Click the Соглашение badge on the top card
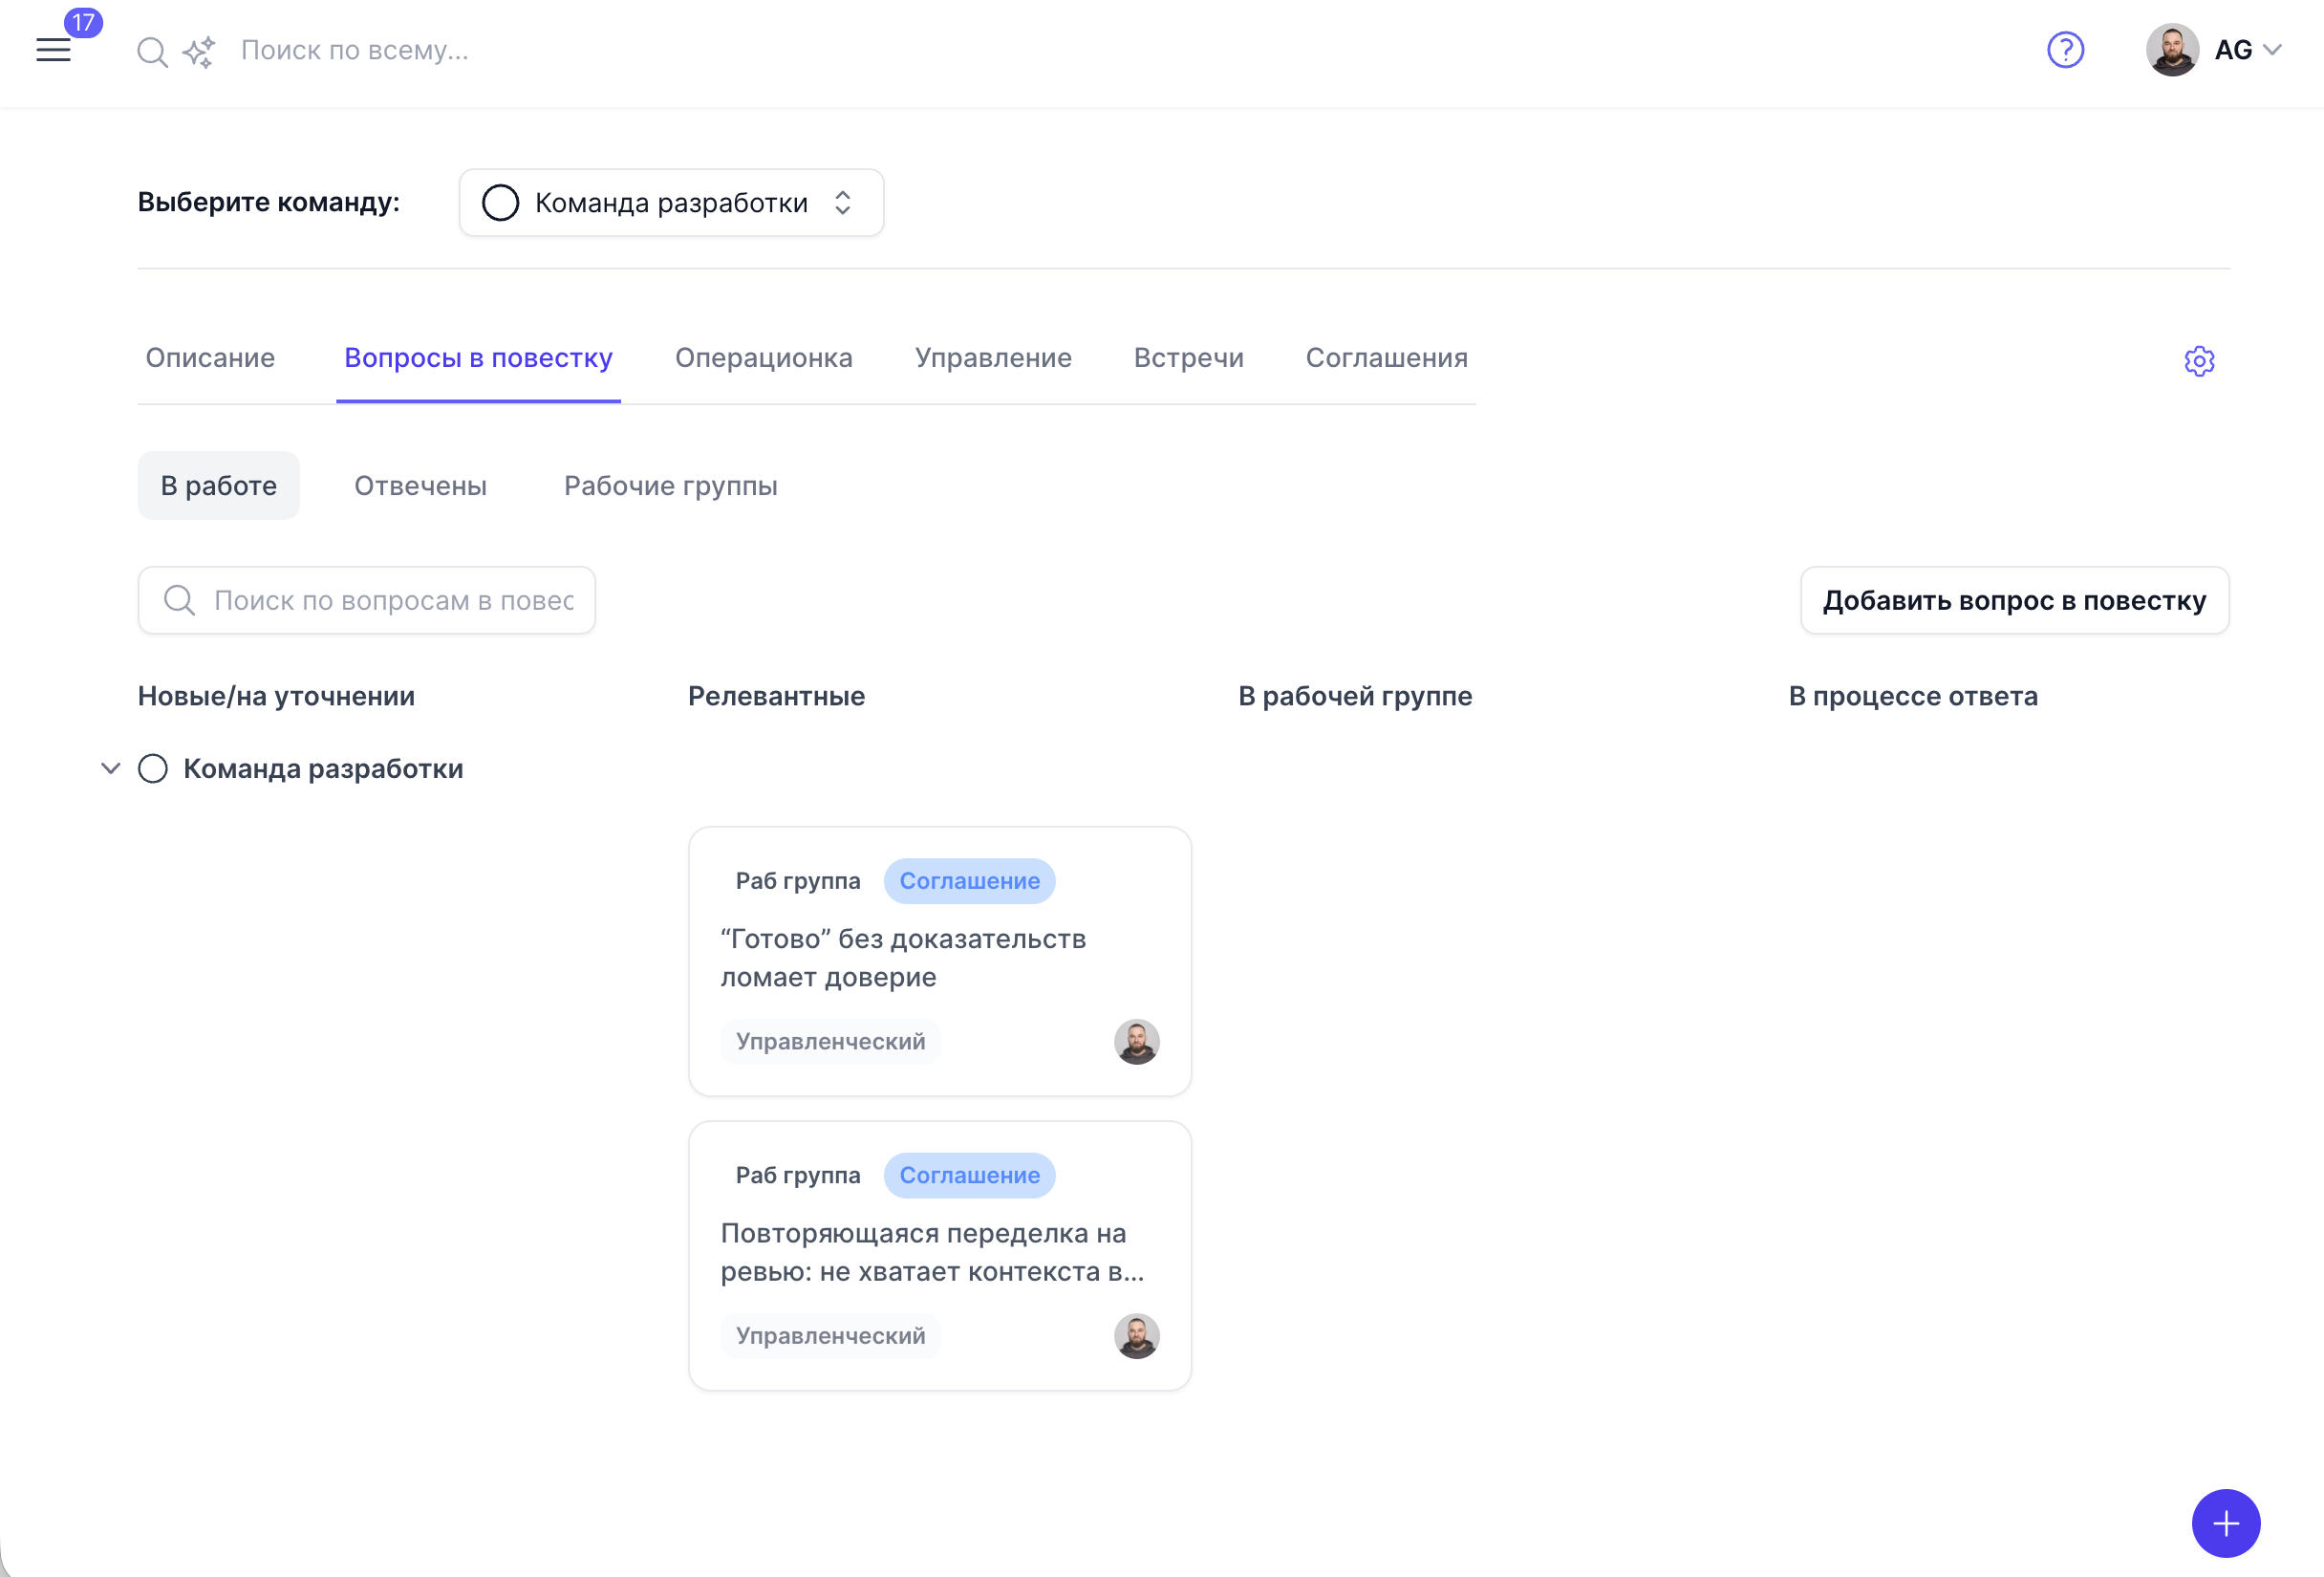 pyautogui.click(x=969, y=881)
